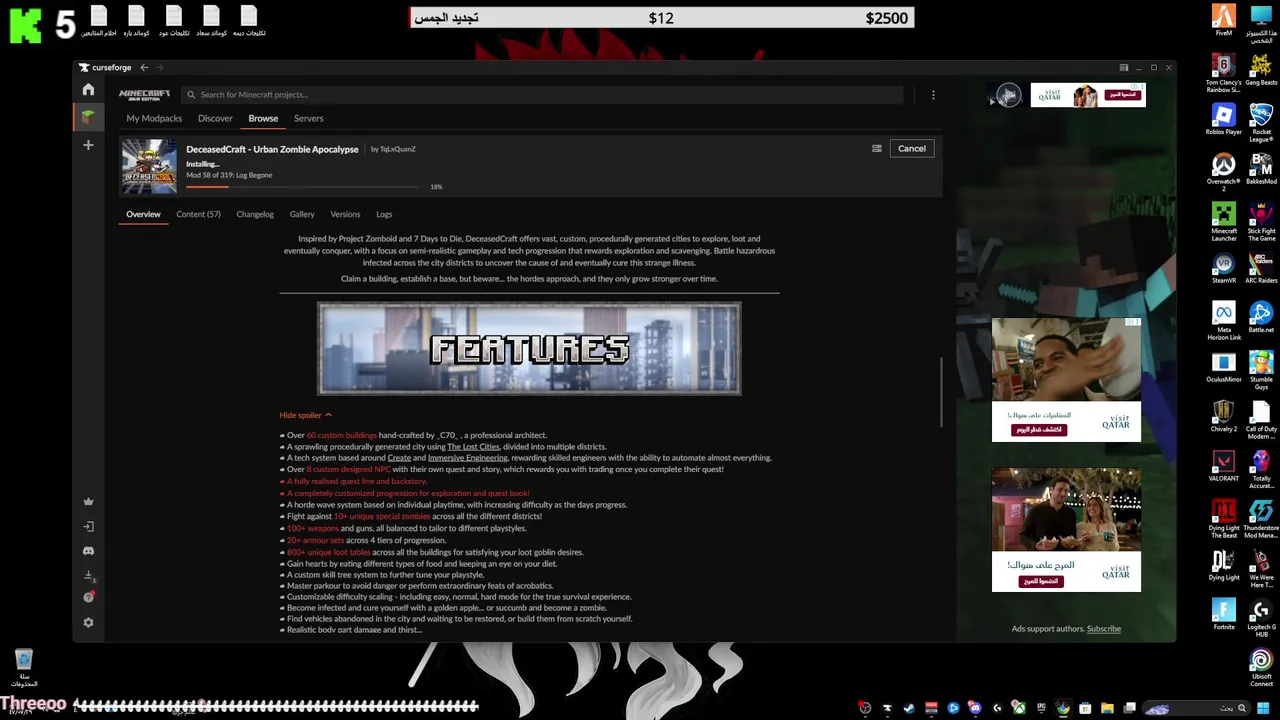Select the Overview tab
1280x720 pixels.
click(143, 214)
